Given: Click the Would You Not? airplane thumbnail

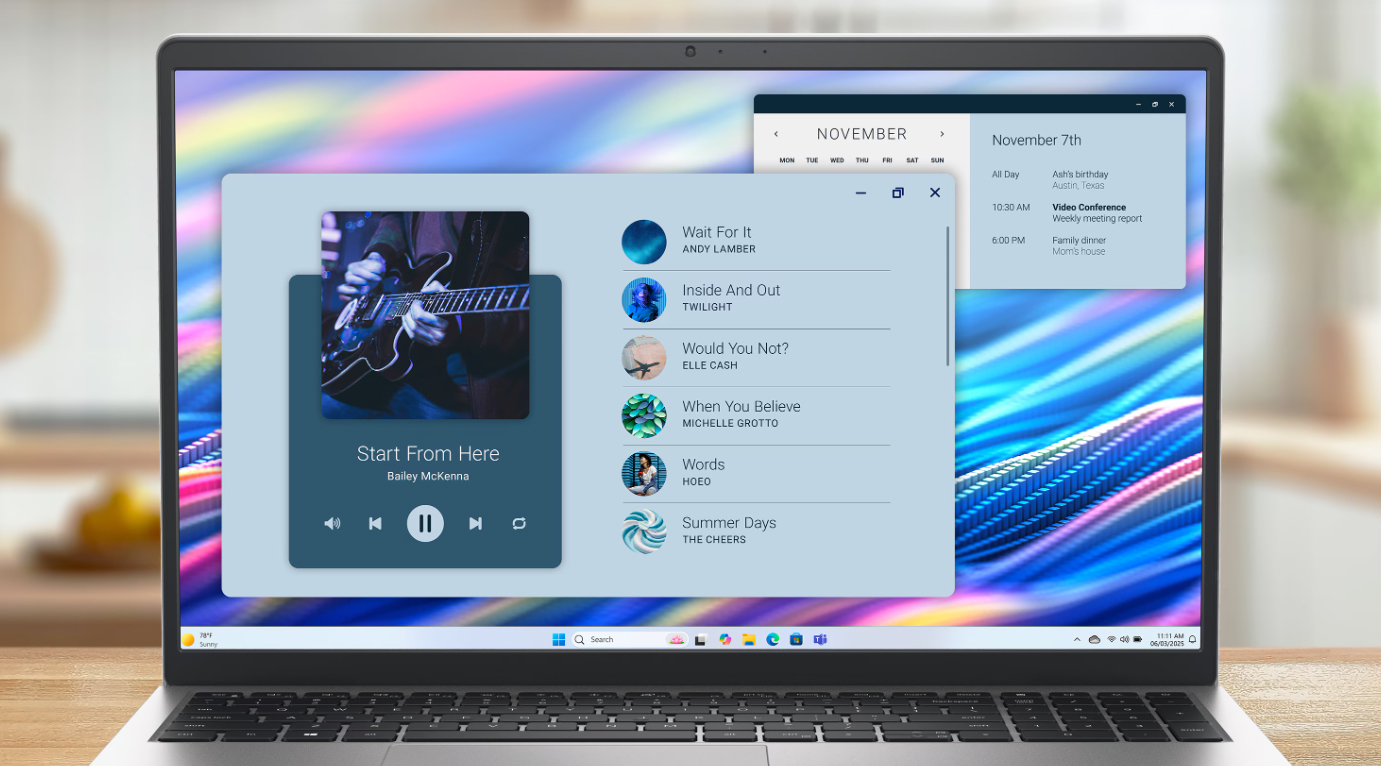Looking at the screenshot, I should (x=644, y=357).
